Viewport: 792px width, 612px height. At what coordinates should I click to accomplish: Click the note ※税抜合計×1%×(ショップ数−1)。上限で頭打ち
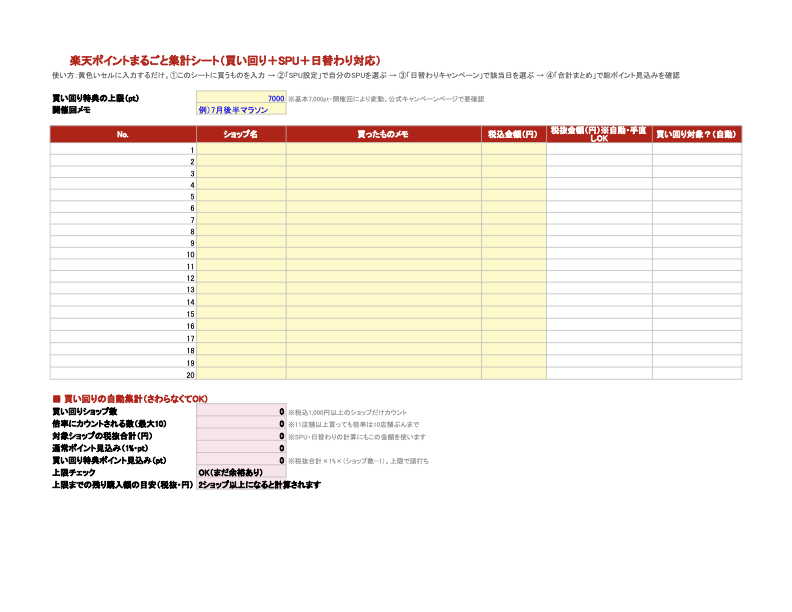(x=359, y=461)
